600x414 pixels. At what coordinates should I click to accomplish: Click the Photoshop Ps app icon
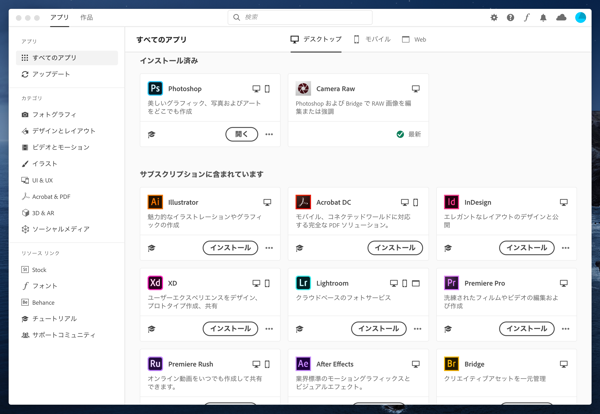click(x=155, y=88)
